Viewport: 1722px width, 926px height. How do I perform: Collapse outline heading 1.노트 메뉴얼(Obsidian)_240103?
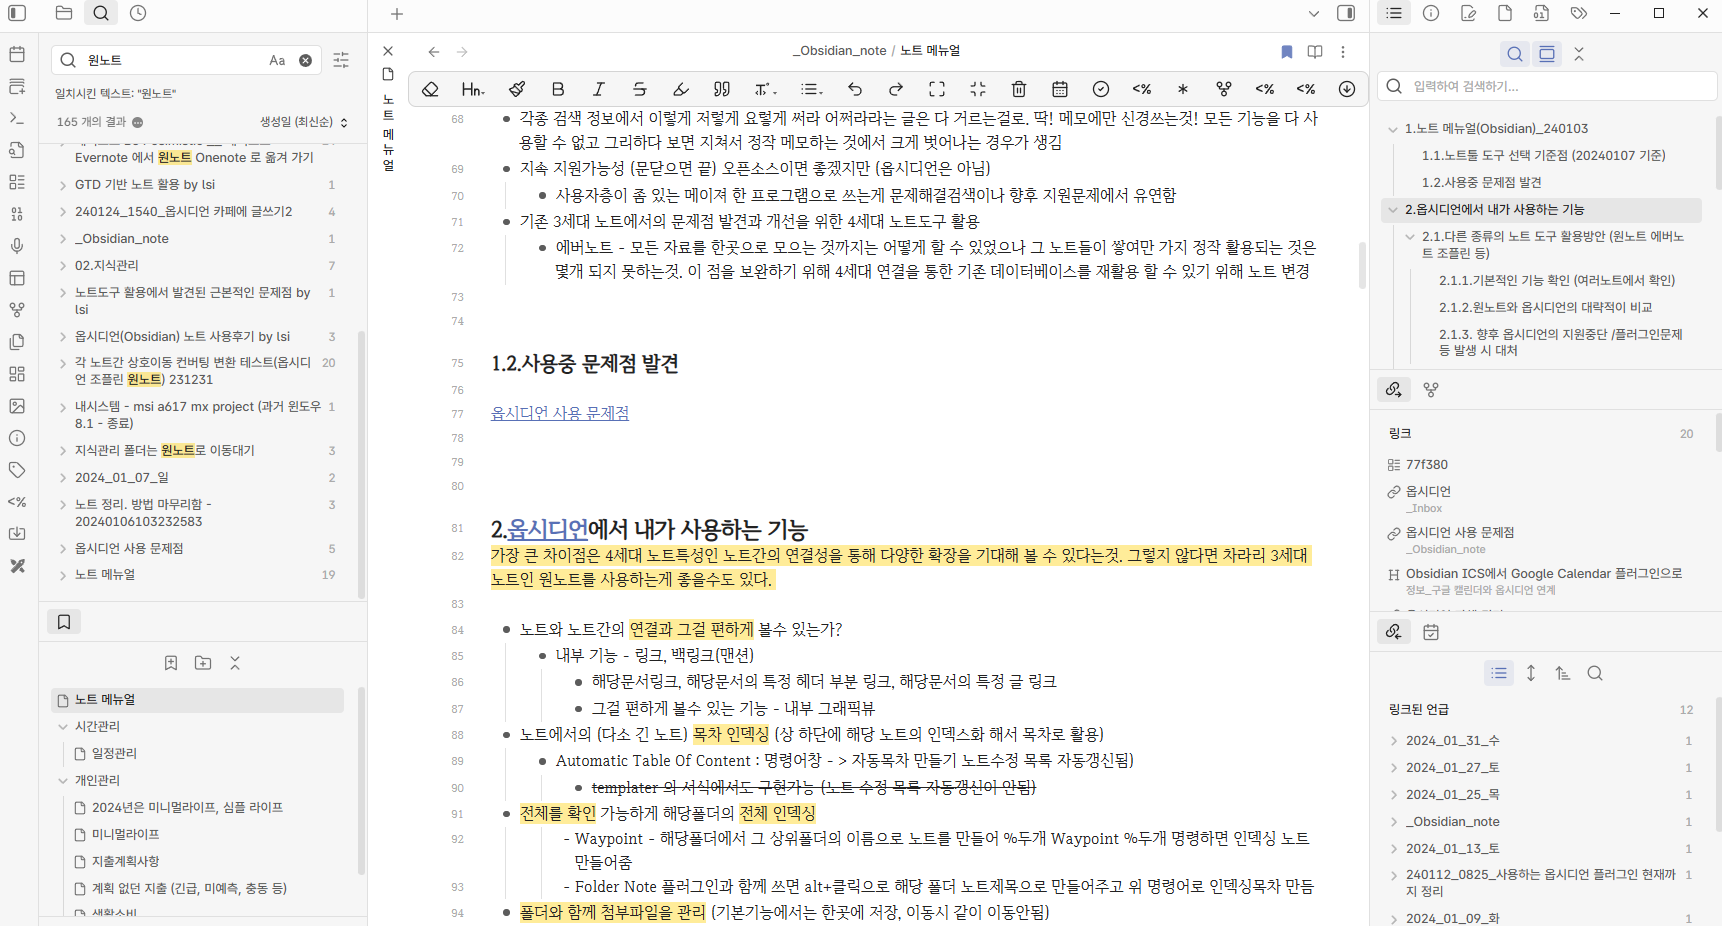[x=1393, y=129]
